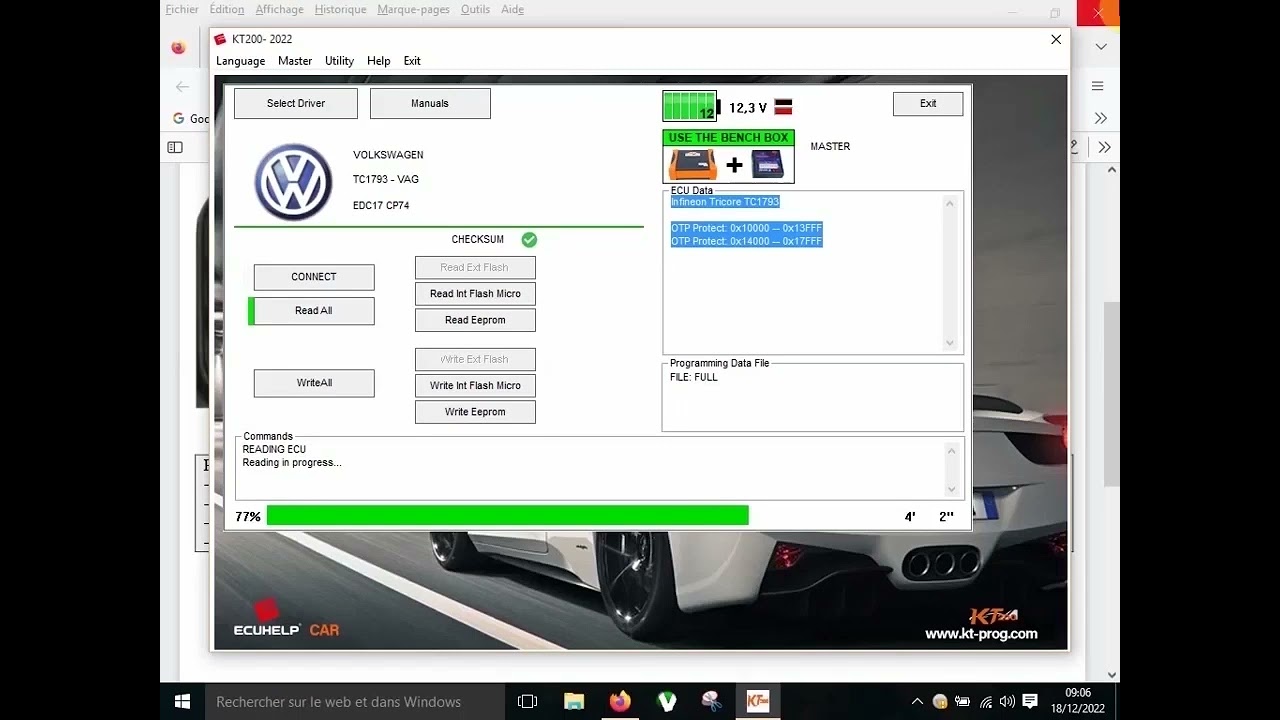Click the Commands box scroll down arrow

[951, 489]
